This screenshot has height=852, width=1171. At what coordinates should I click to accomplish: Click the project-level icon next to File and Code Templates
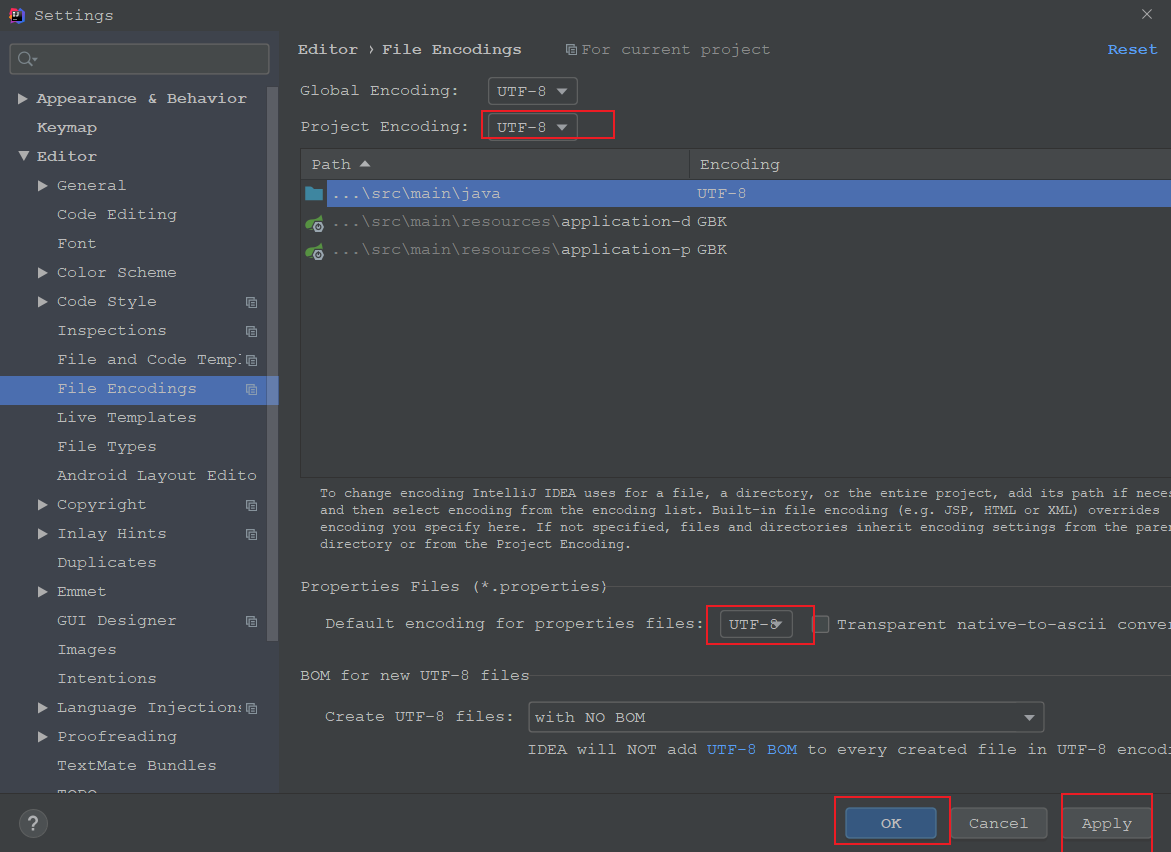coord(252,360)
